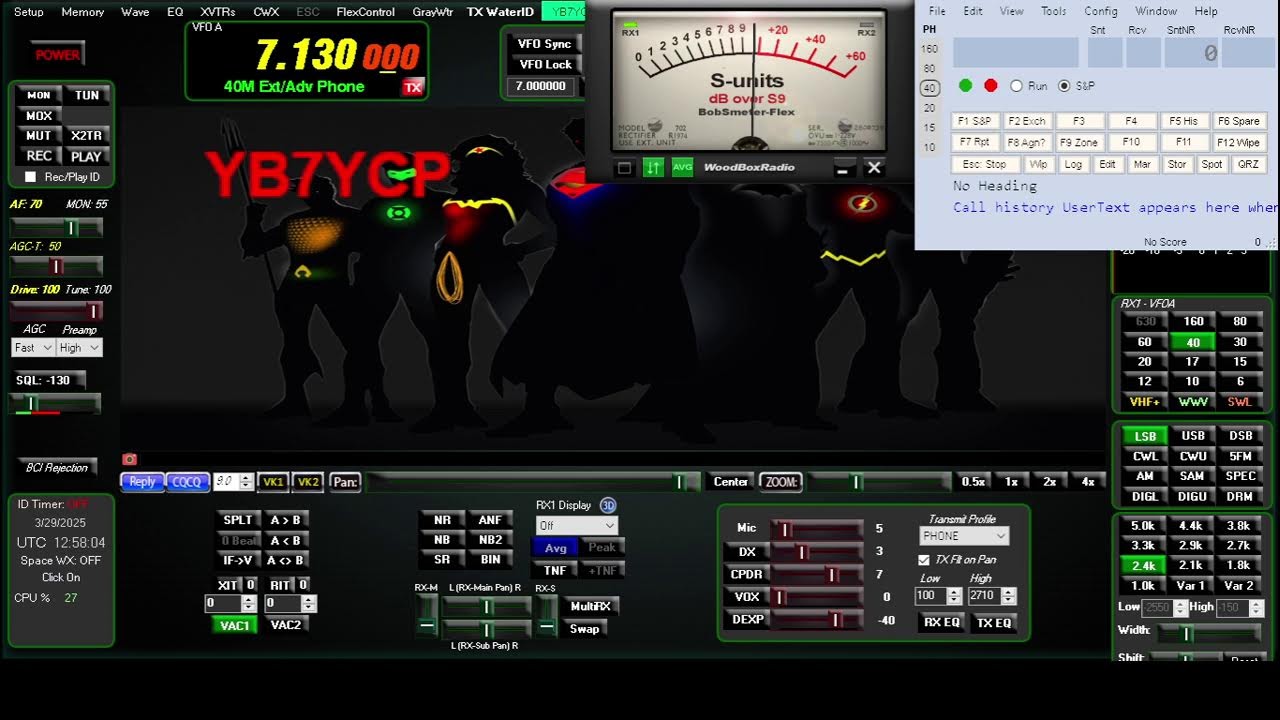Adjust the AF volume slider

(57, 228)
